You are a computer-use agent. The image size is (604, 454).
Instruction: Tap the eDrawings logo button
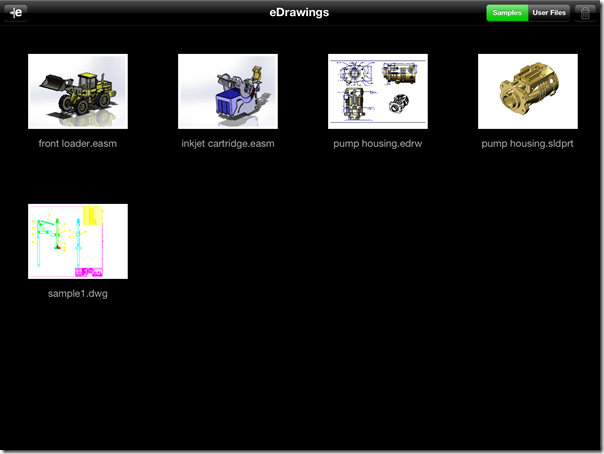coord(16,13)
